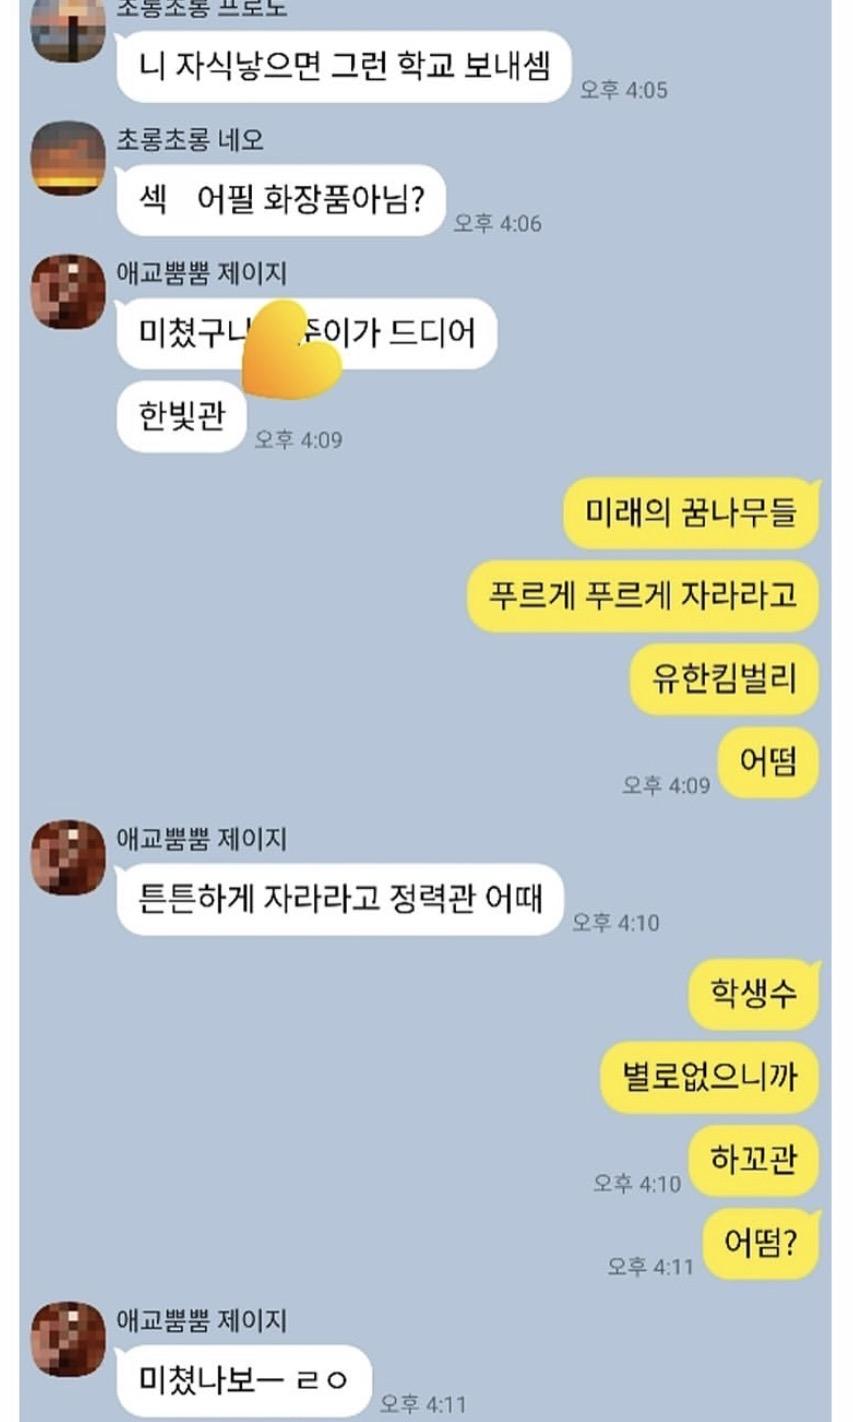Select the yellow 어떰? bubble with question mark
The width and height of the screenshot is (853, 1422).
761,1243
